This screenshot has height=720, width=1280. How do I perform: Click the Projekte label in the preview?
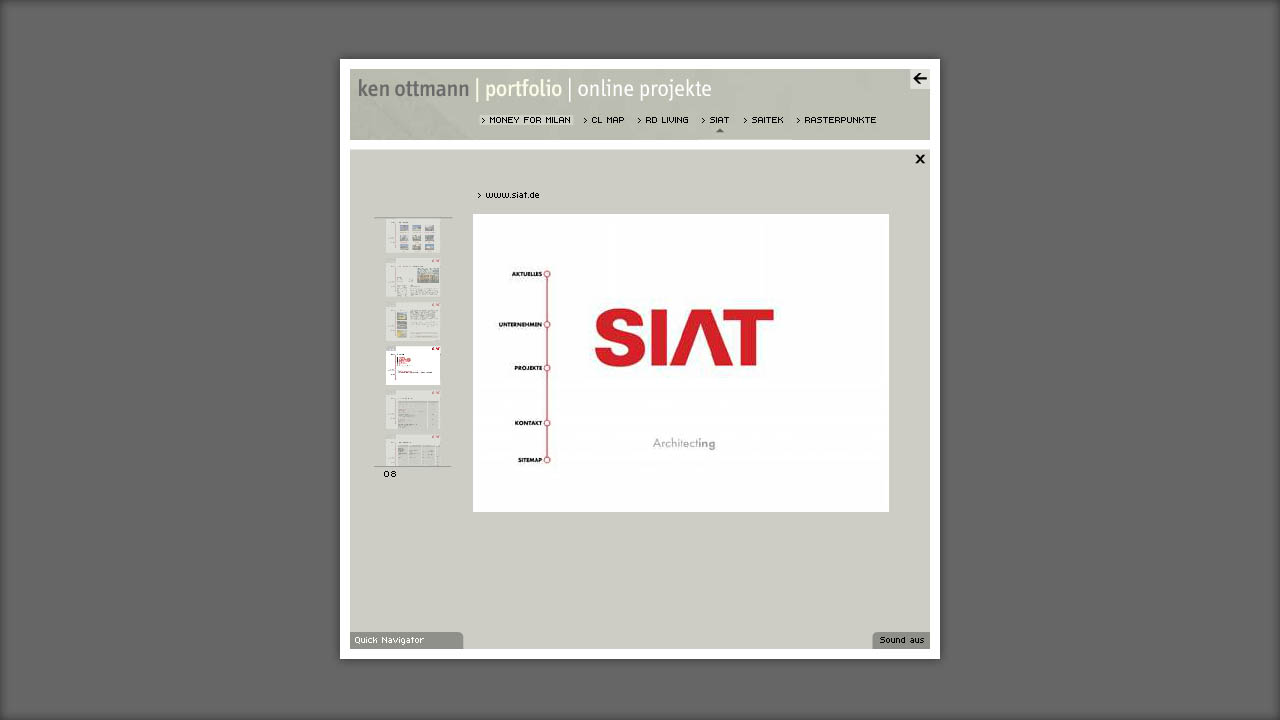coord(528,368)
